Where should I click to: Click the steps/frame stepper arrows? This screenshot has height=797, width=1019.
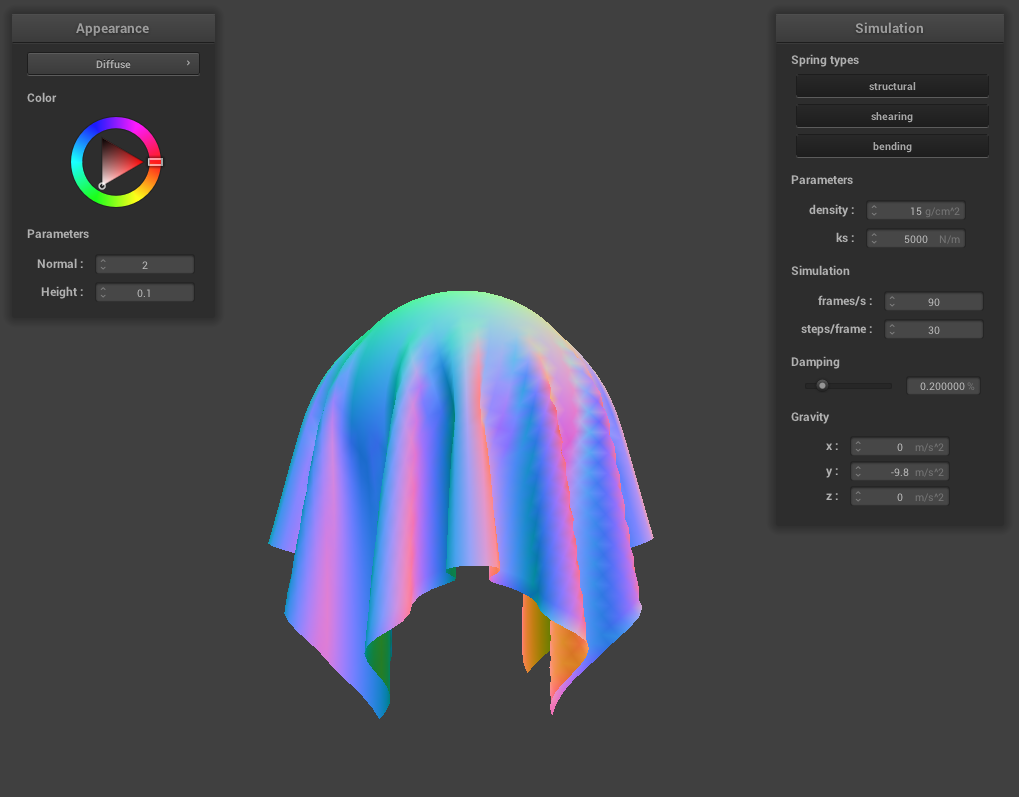pos(892,330)
